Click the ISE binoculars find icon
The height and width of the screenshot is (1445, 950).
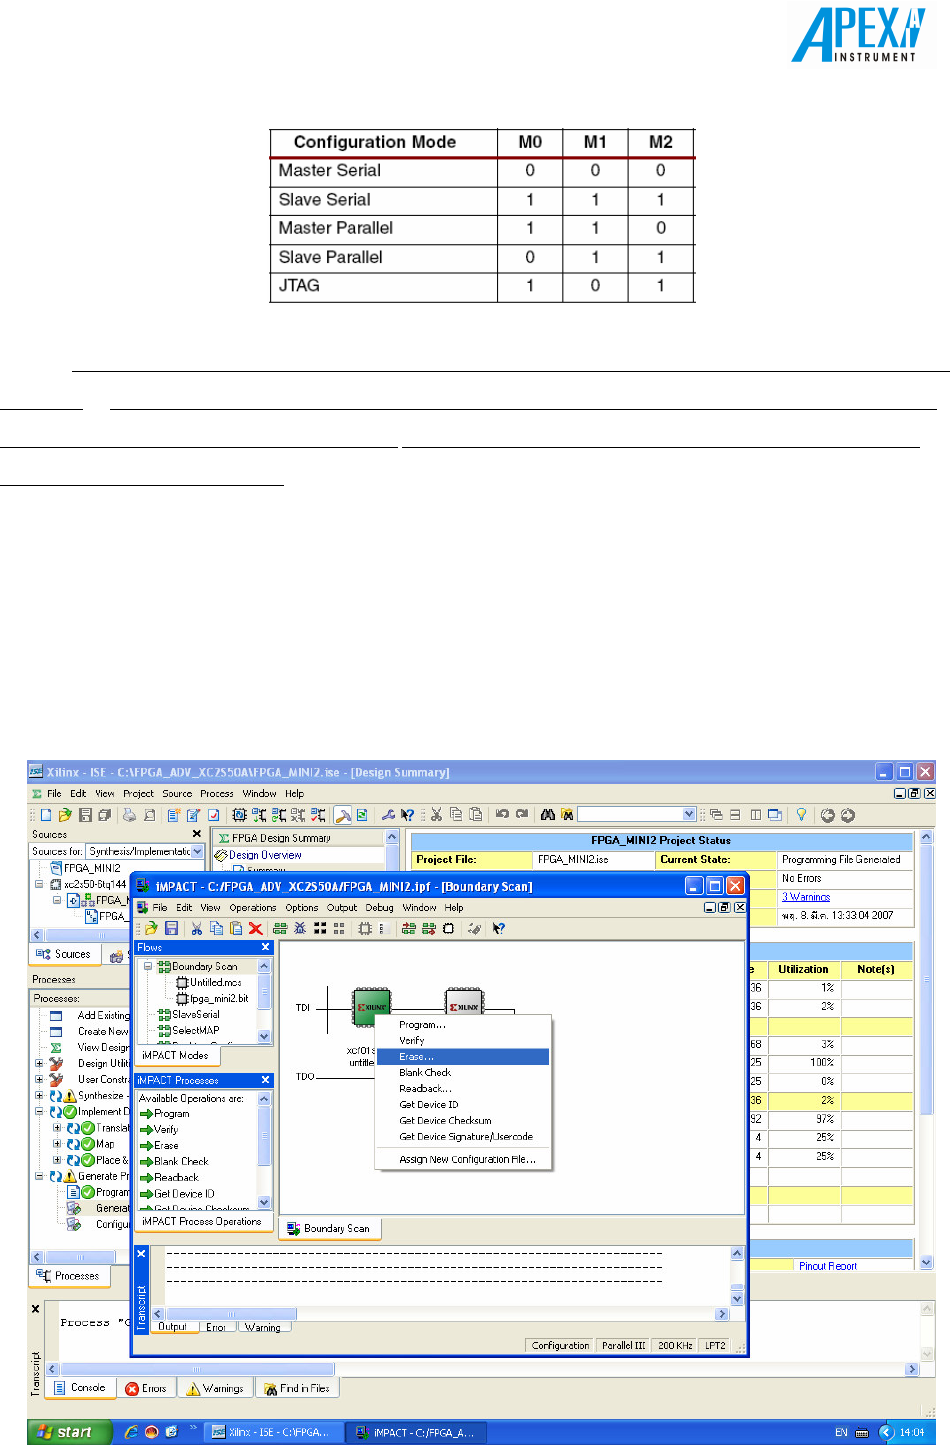(x=547, y=815)
